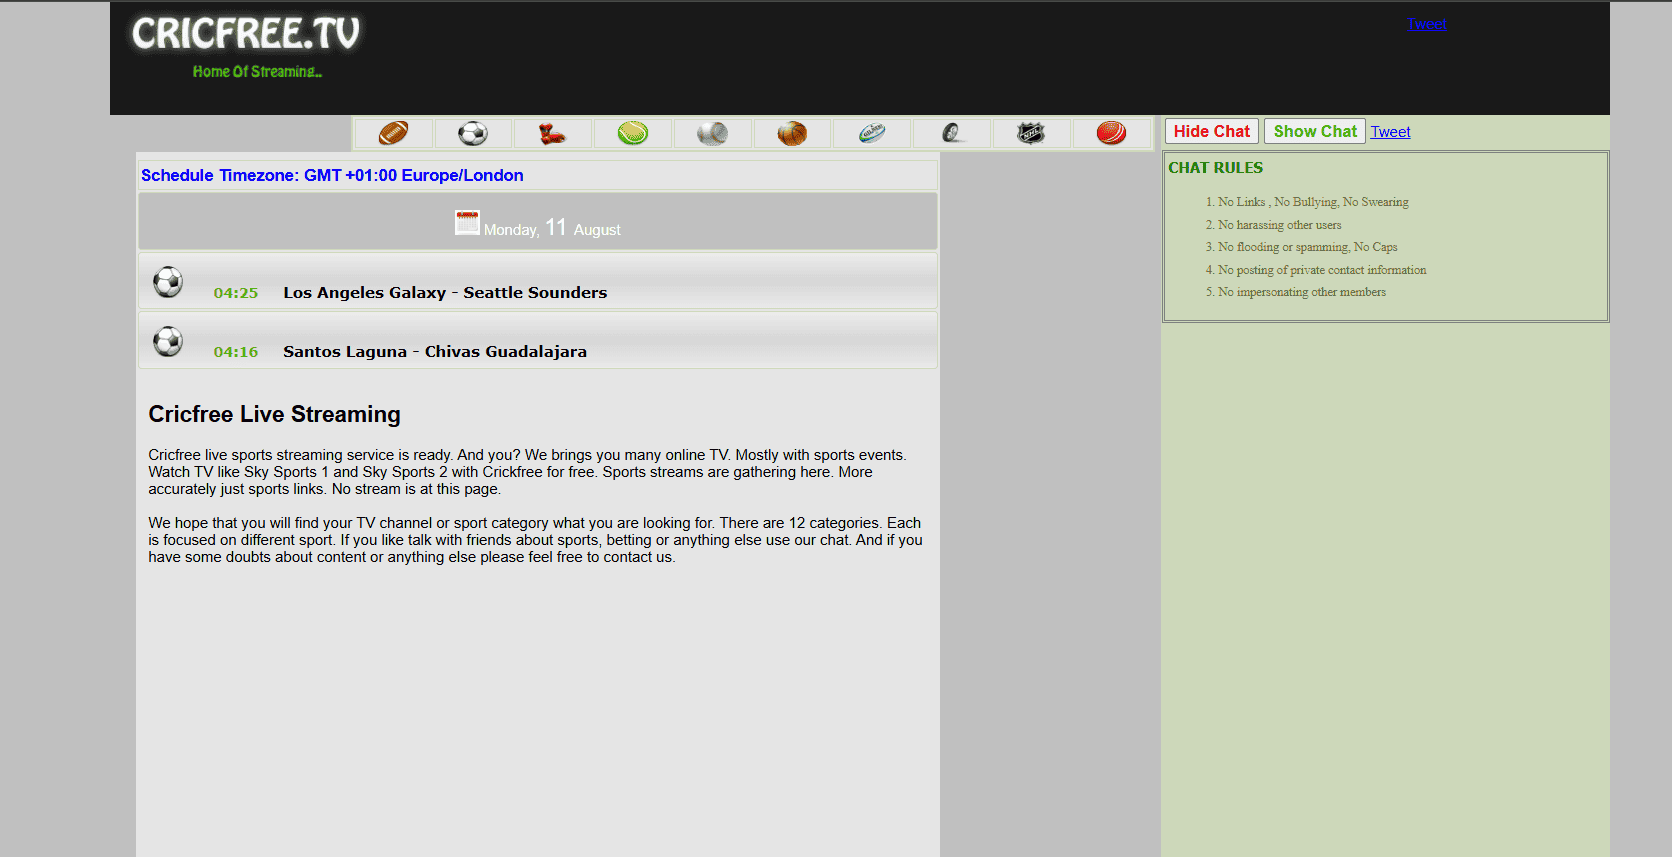This screenshot has width=1672, height=857.
Task: Select the red cricket ball icon
Action: [1111, 133]
